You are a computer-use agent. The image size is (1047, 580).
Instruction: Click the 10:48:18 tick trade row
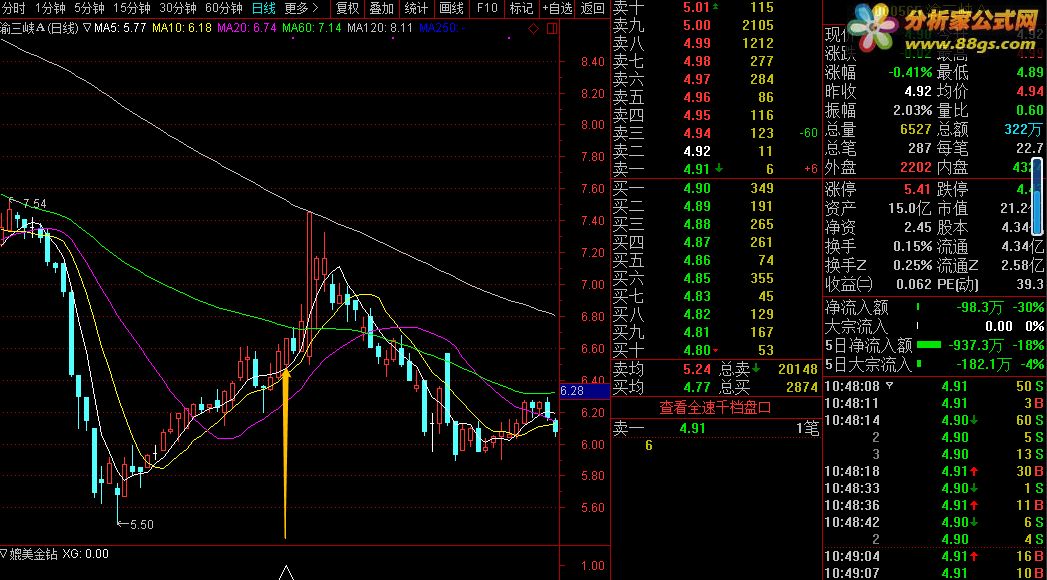tap(934, 471)
